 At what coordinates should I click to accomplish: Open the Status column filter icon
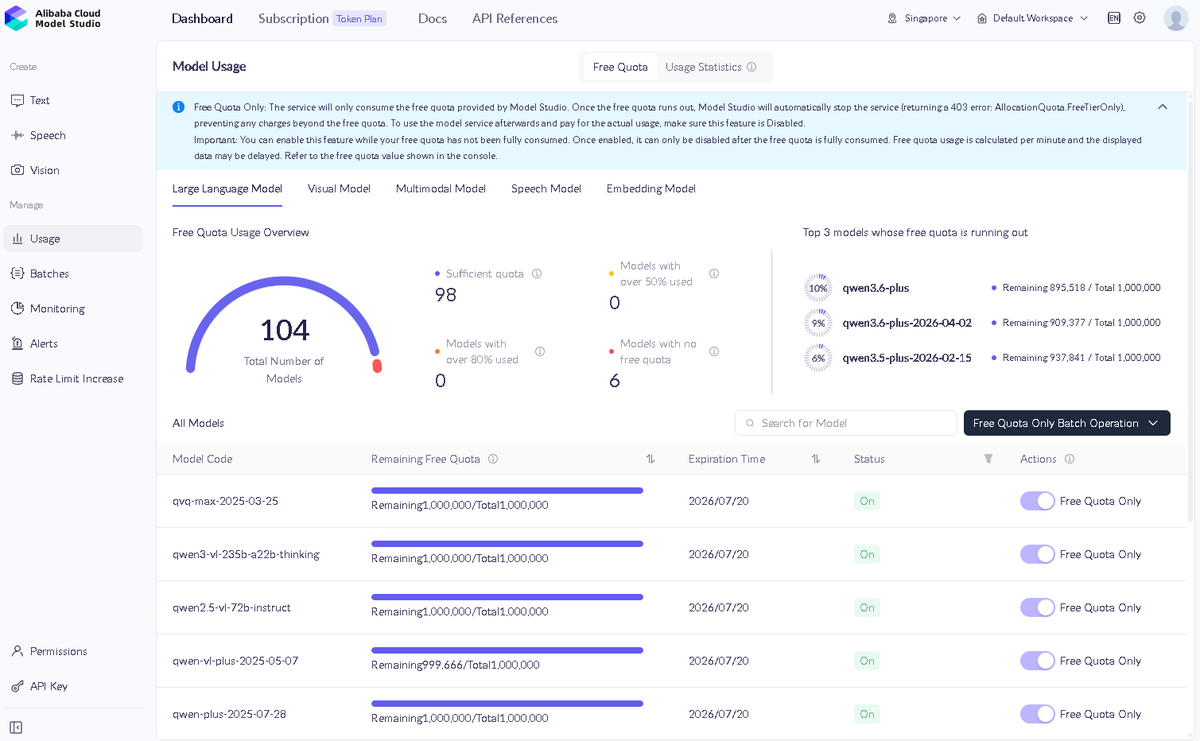(x=988, y=459)
